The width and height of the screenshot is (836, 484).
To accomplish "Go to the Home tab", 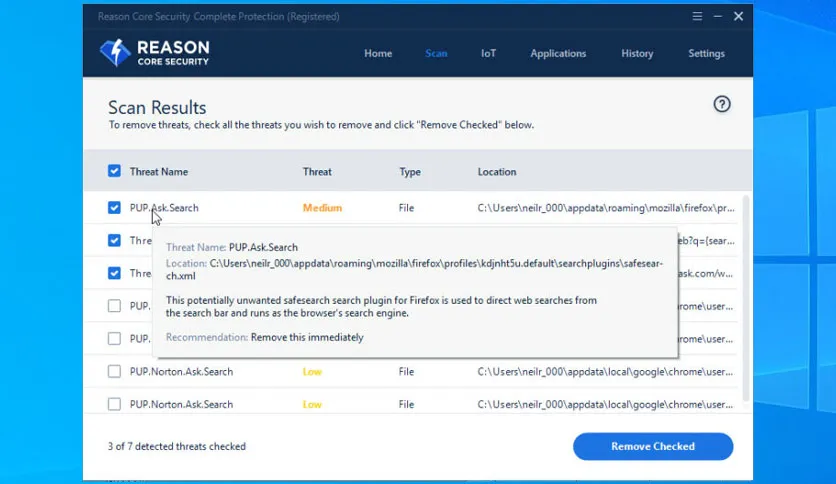I will [x=378, y=53].
